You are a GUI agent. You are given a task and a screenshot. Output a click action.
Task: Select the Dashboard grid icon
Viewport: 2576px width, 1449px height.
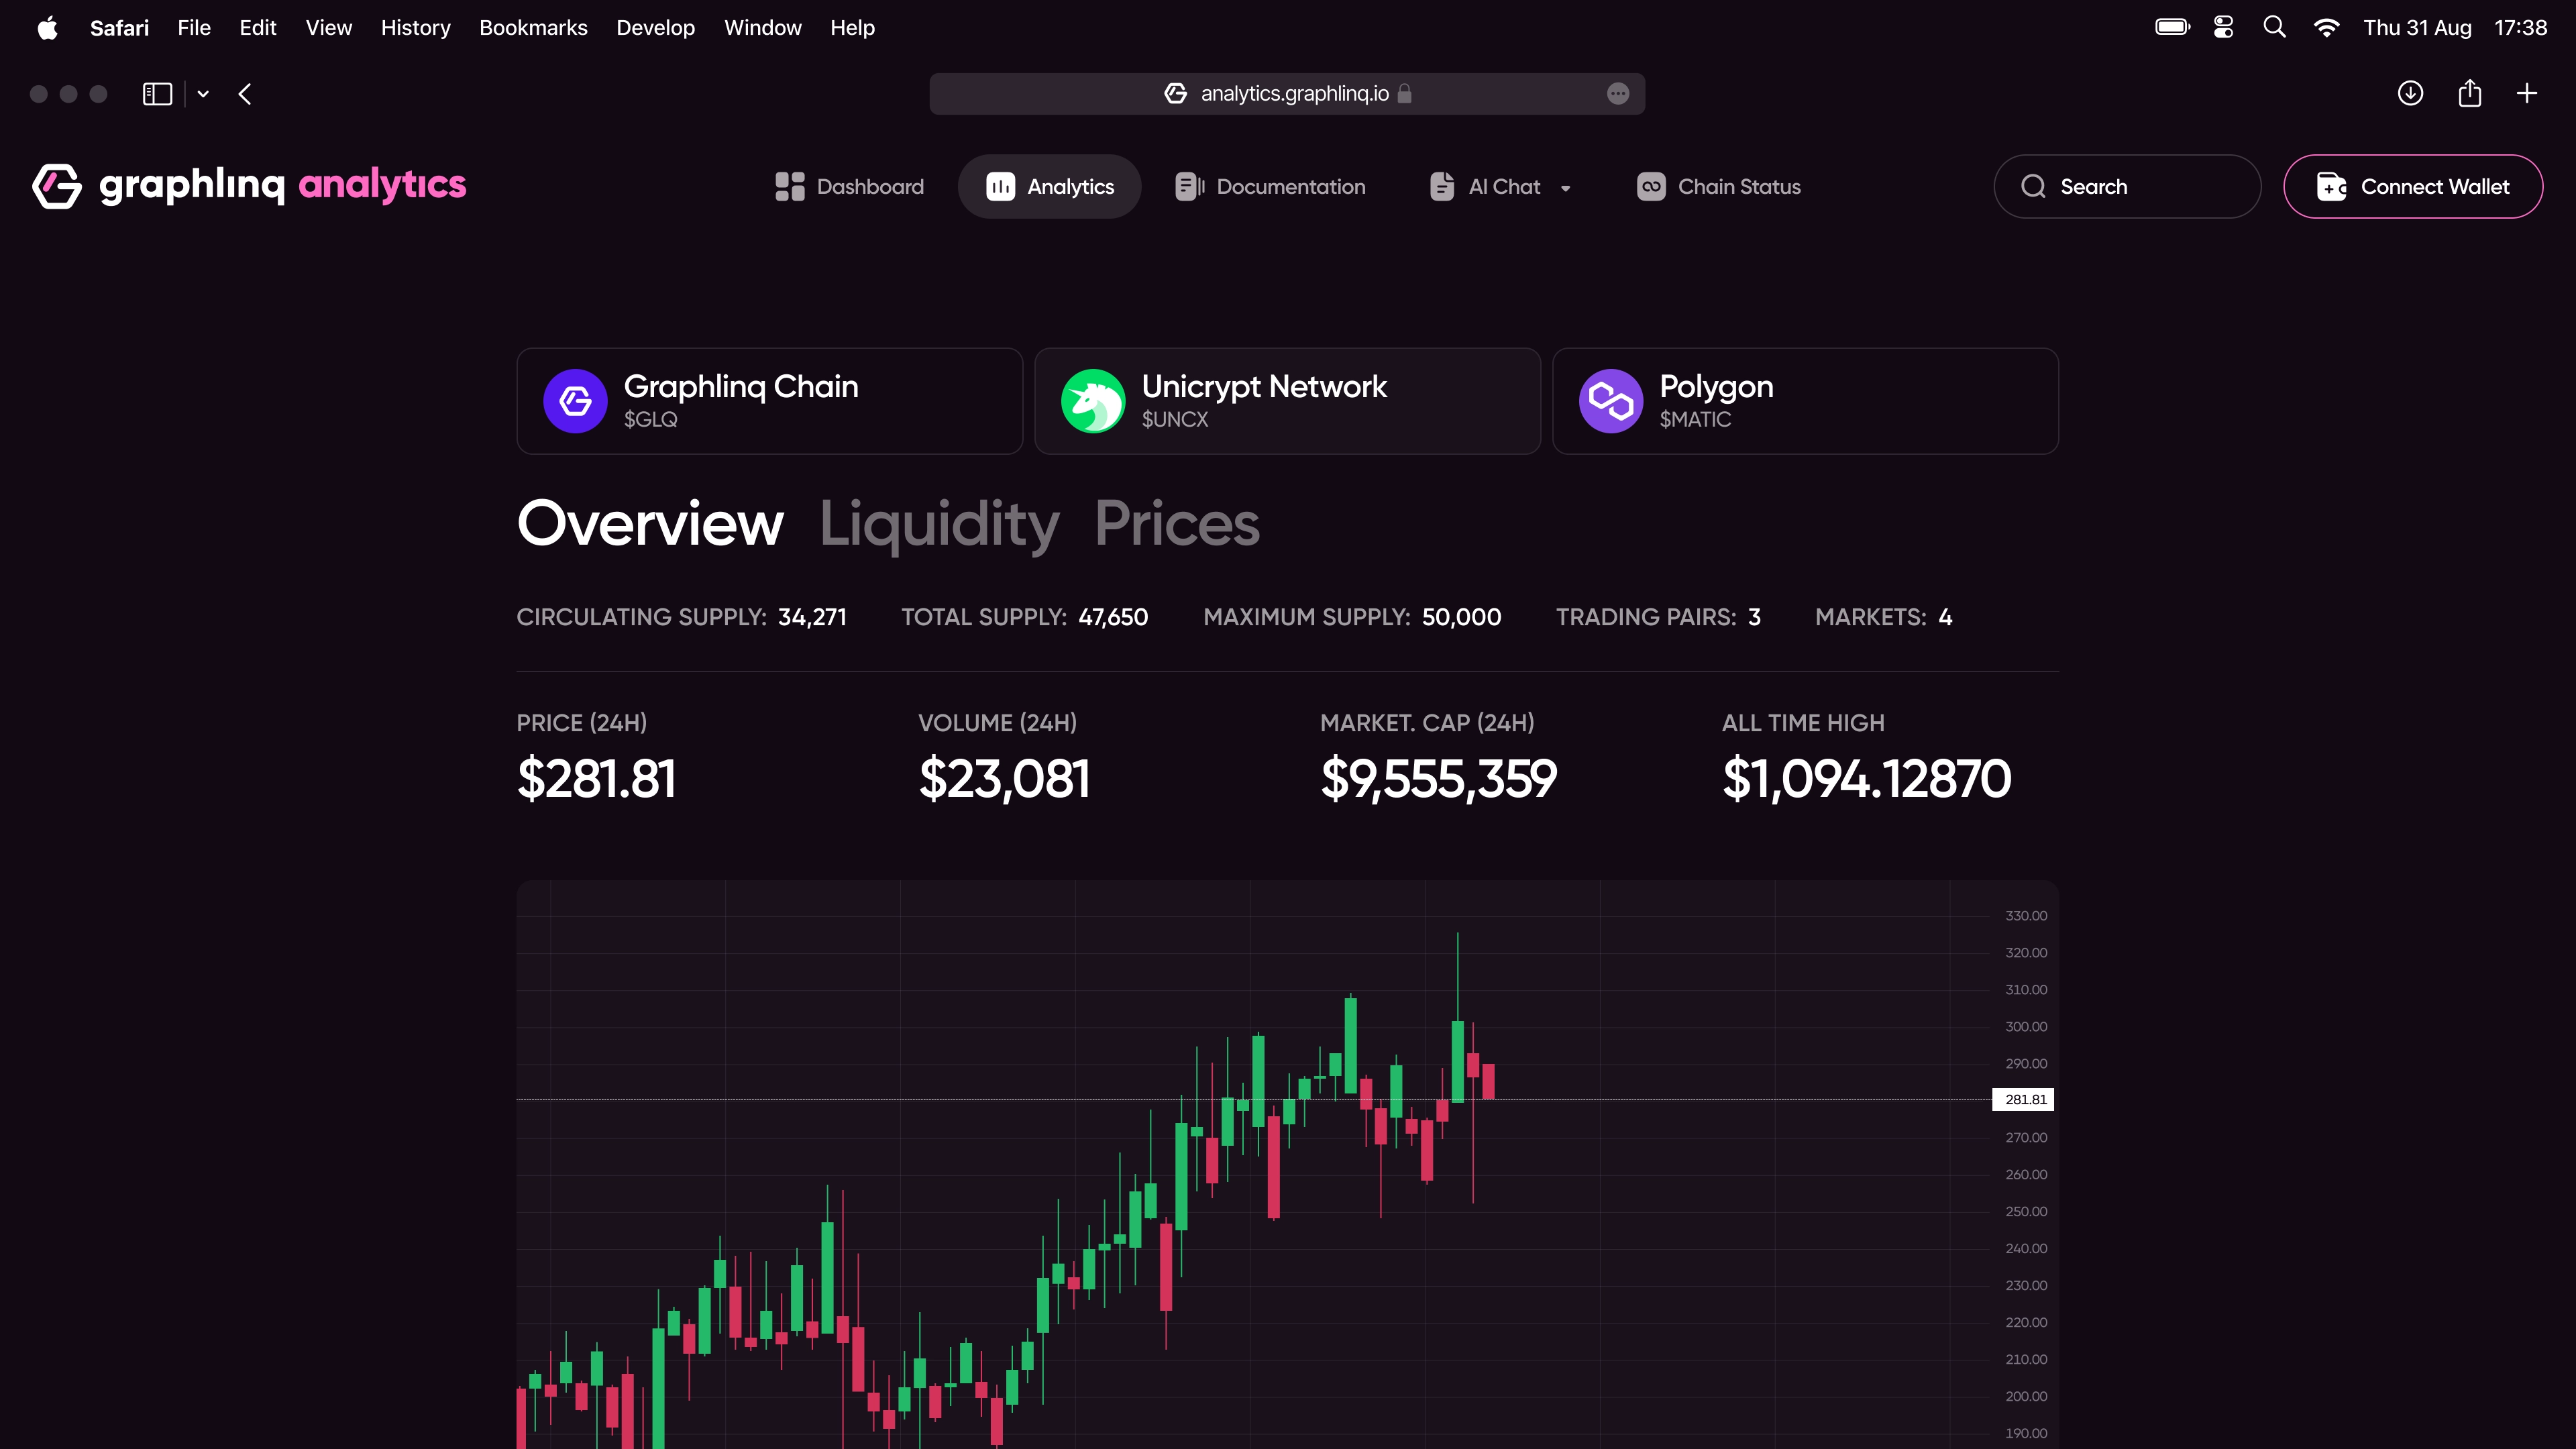coord(789,186)
